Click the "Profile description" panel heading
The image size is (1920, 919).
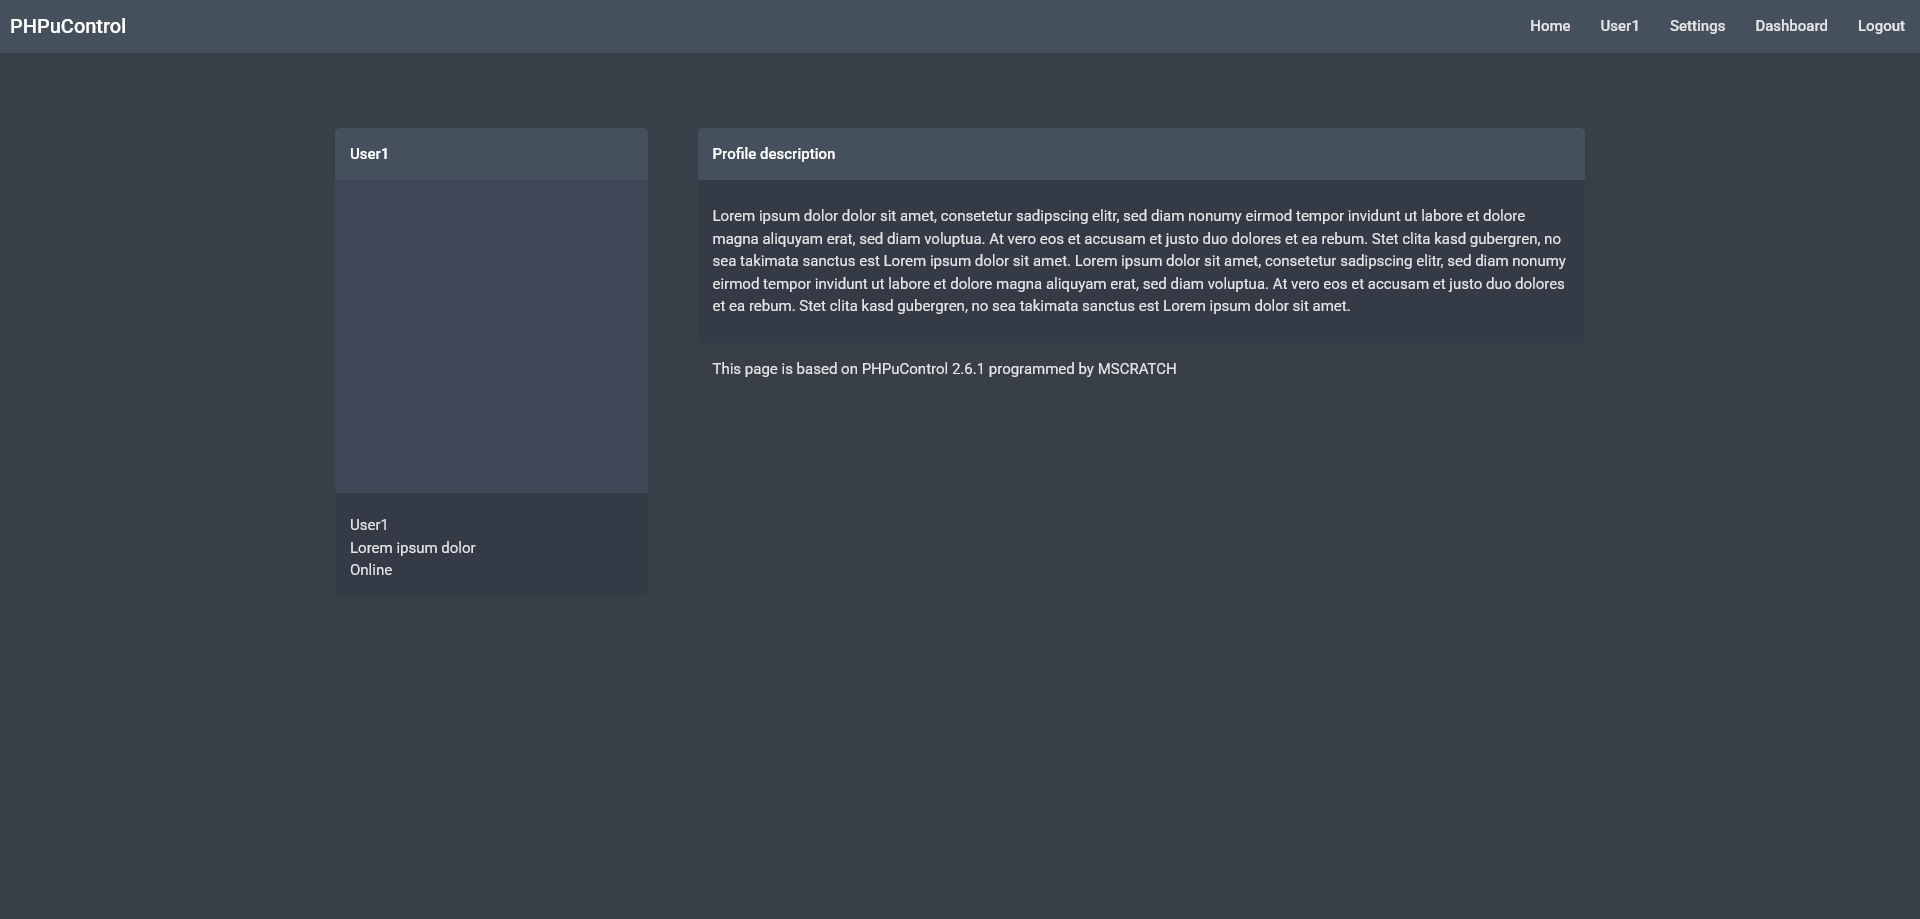[x=773, y=154]
